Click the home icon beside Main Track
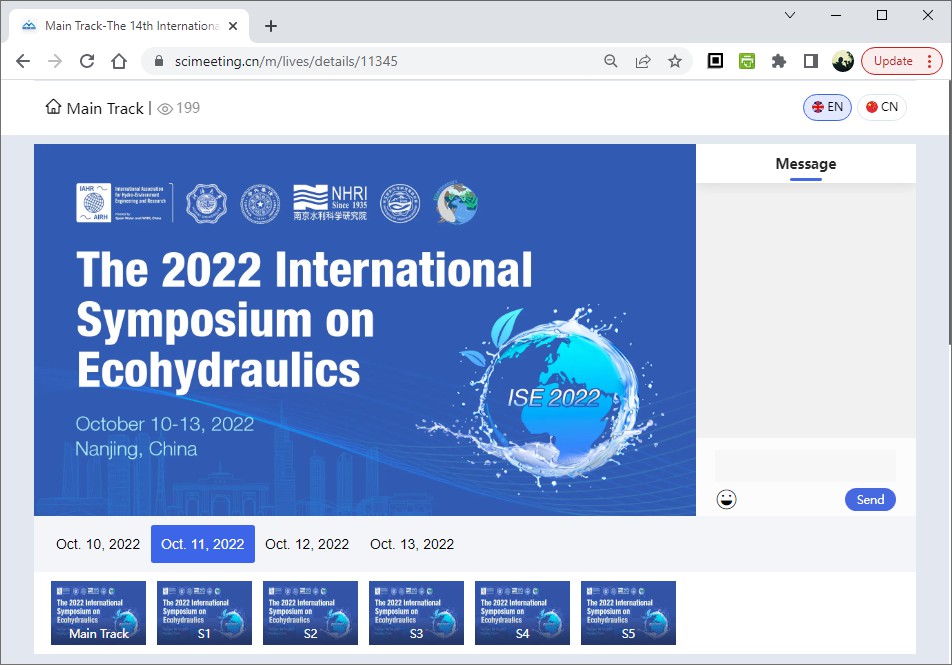Image resolution: width=952 pixels, height=665 pixels. coord(53,107)
